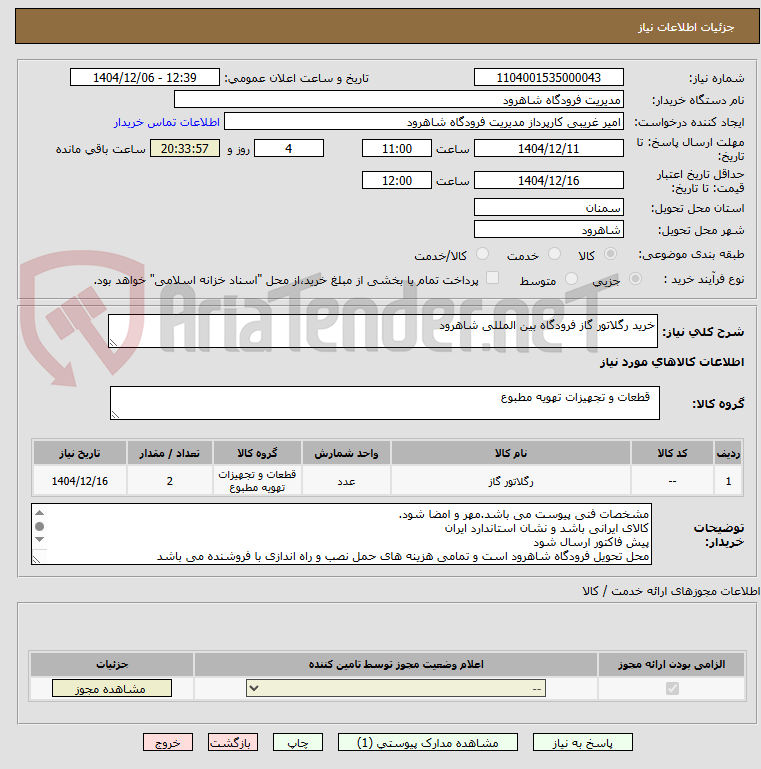
Task: Click the گروه کالا text area
Action: pyautogui.click(x=384, y=403)
